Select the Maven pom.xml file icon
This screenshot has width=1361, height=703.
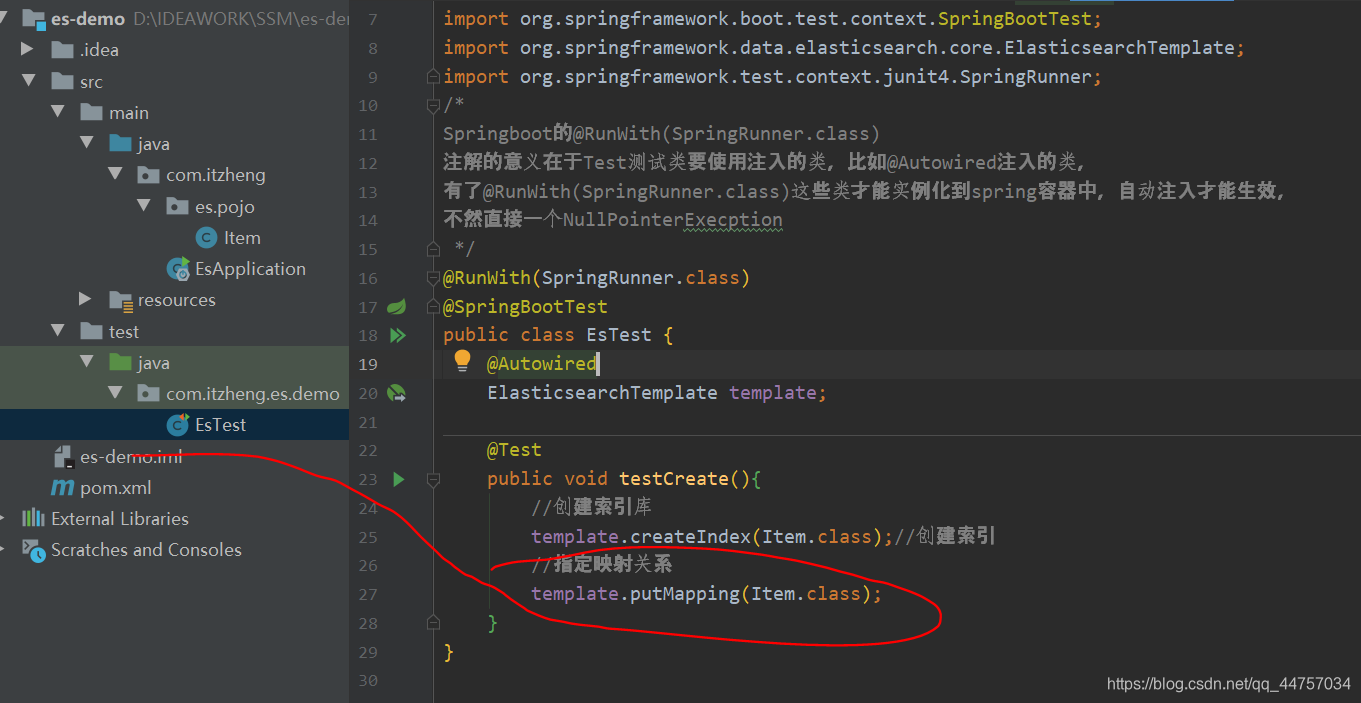coord(63,487)
